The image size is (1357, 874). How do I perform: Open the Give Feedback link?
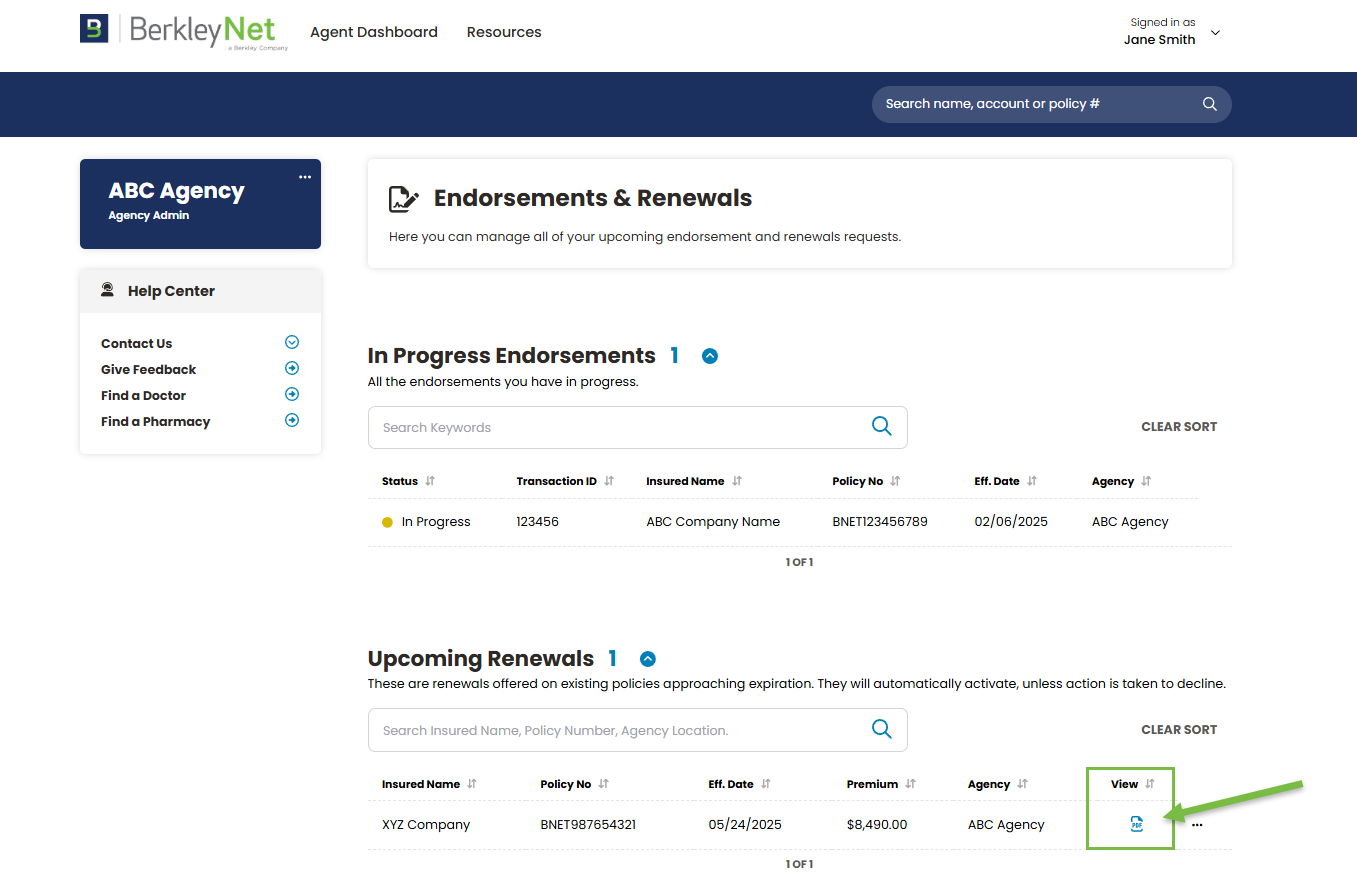149,369
